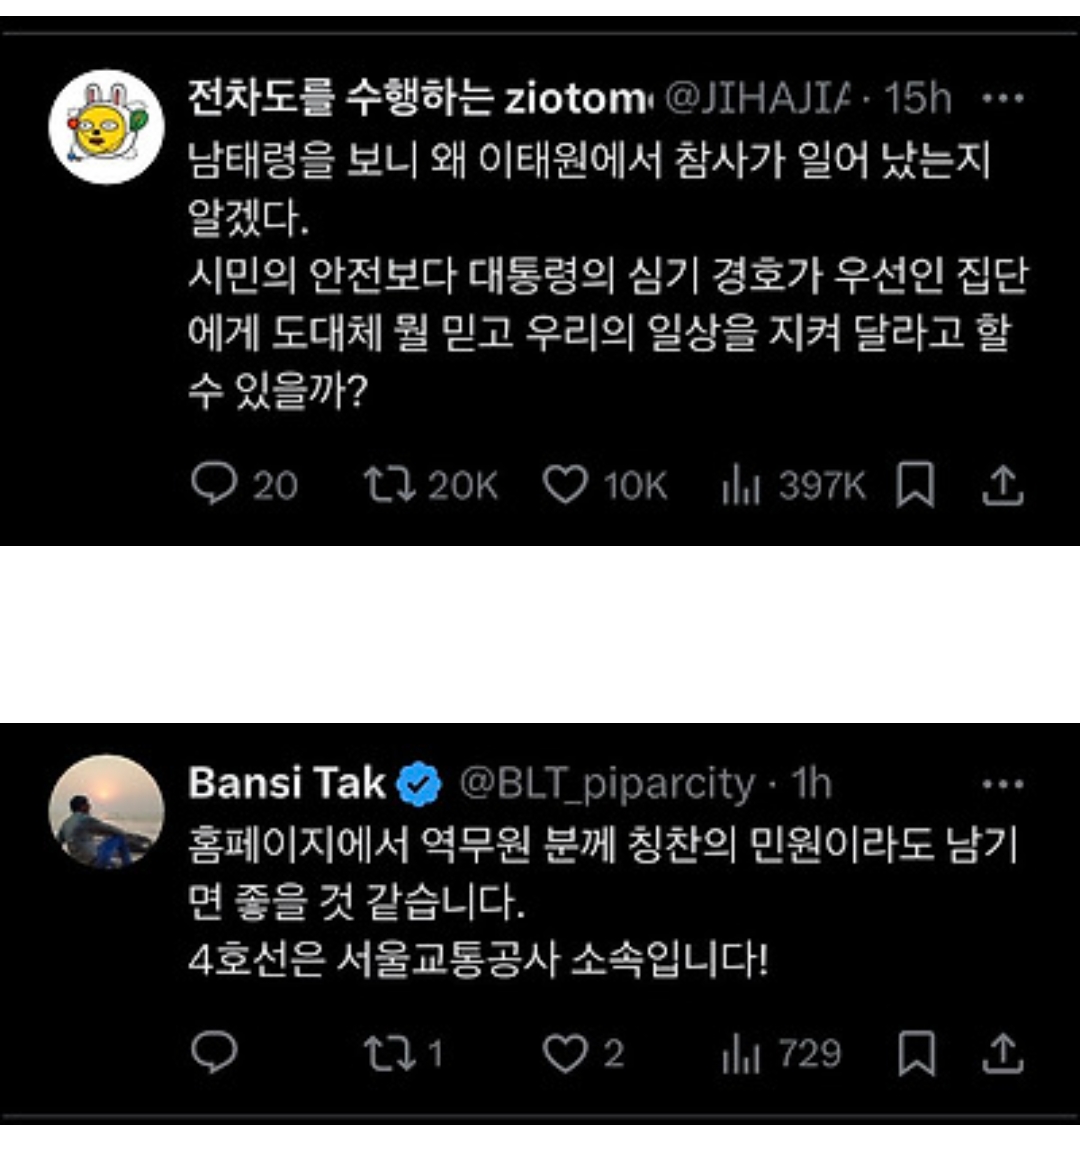
Task: Open the 15h timestamp link
Action: pyautogui.click(x=917, y=98)
